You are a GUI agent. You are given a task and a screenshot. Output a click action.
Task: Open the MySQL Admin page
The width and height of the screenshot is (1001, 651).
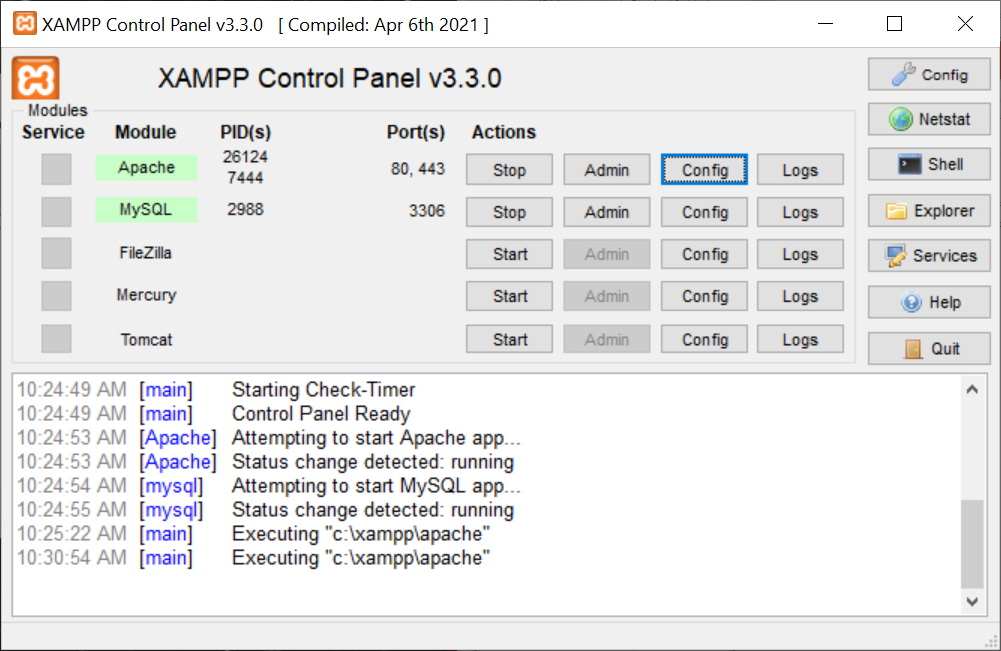click(x=606, y=212)
